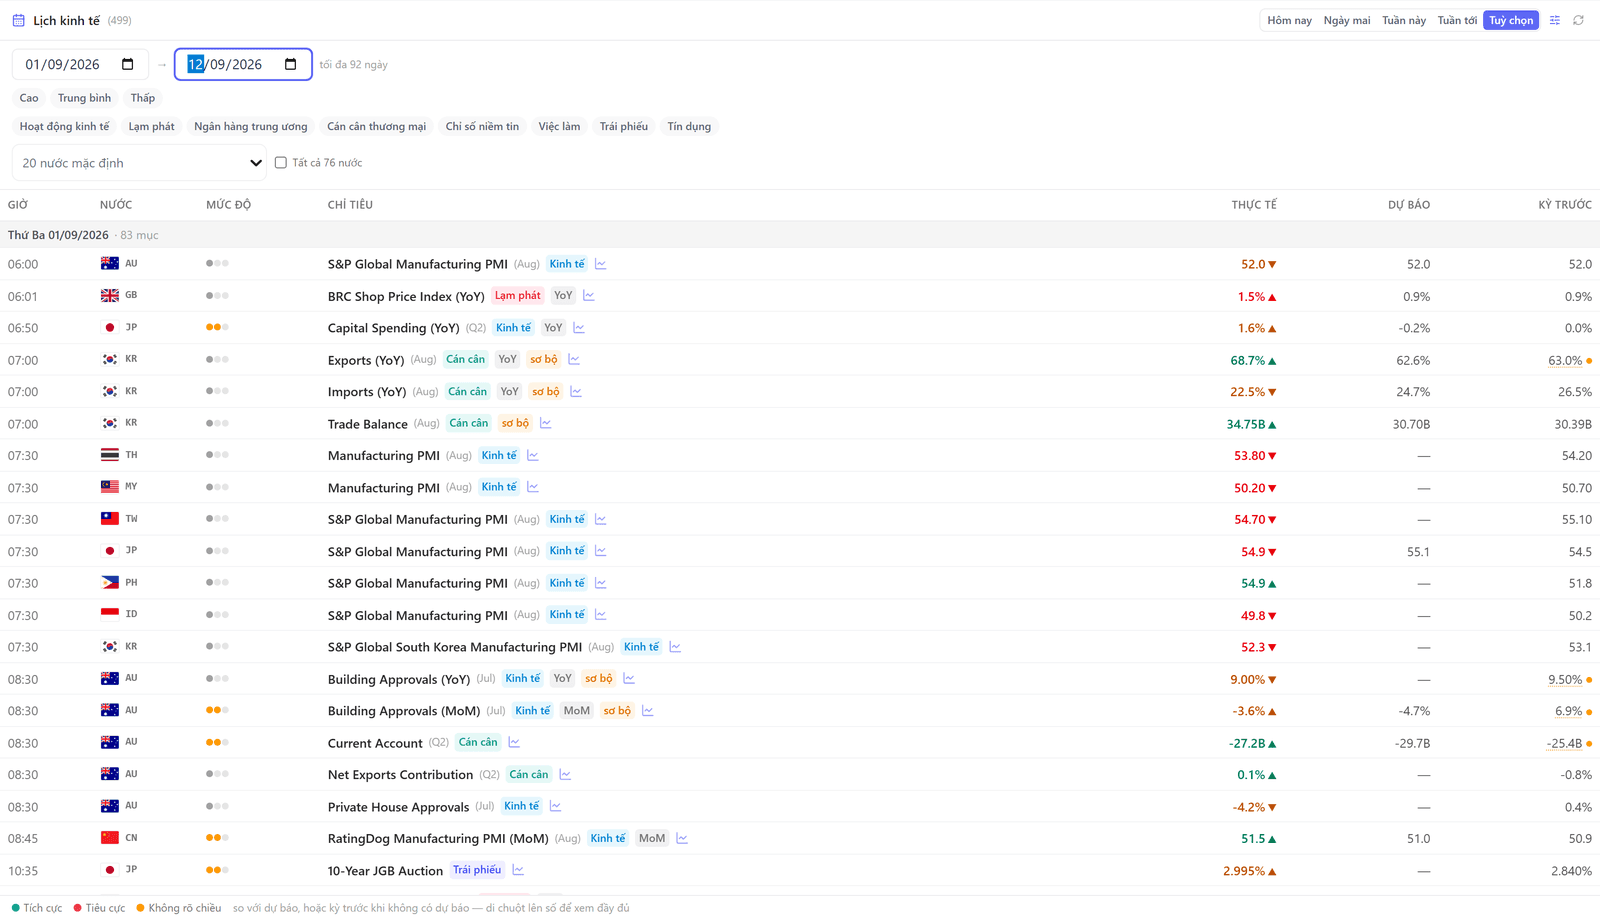Open start date calendar picker icon
Viewport: 1600px width, 919px height.
(128, 64)
